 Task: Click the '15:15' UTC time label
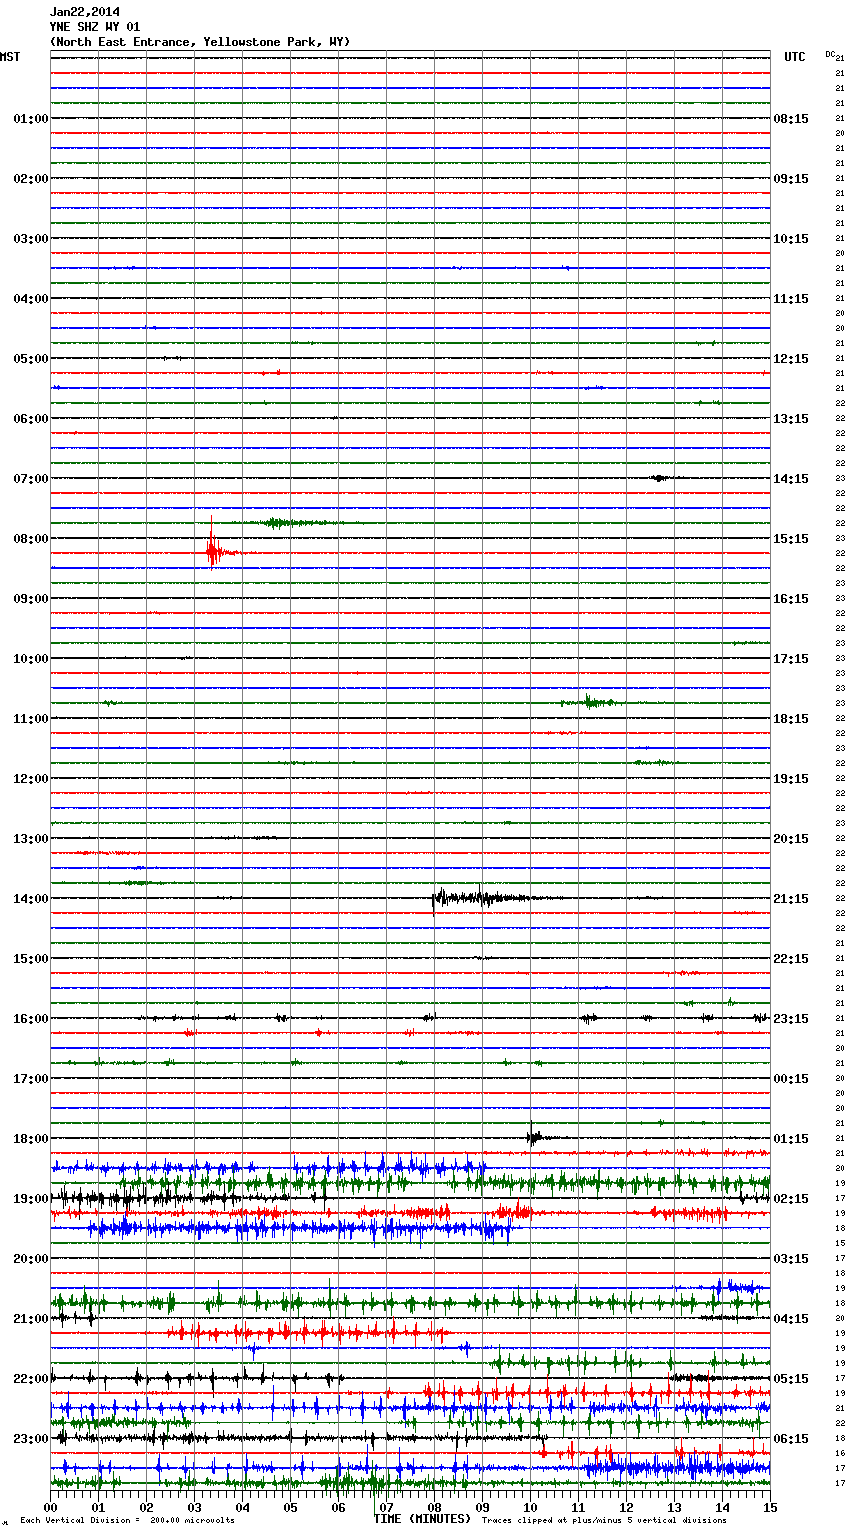[x=791, y=539]
